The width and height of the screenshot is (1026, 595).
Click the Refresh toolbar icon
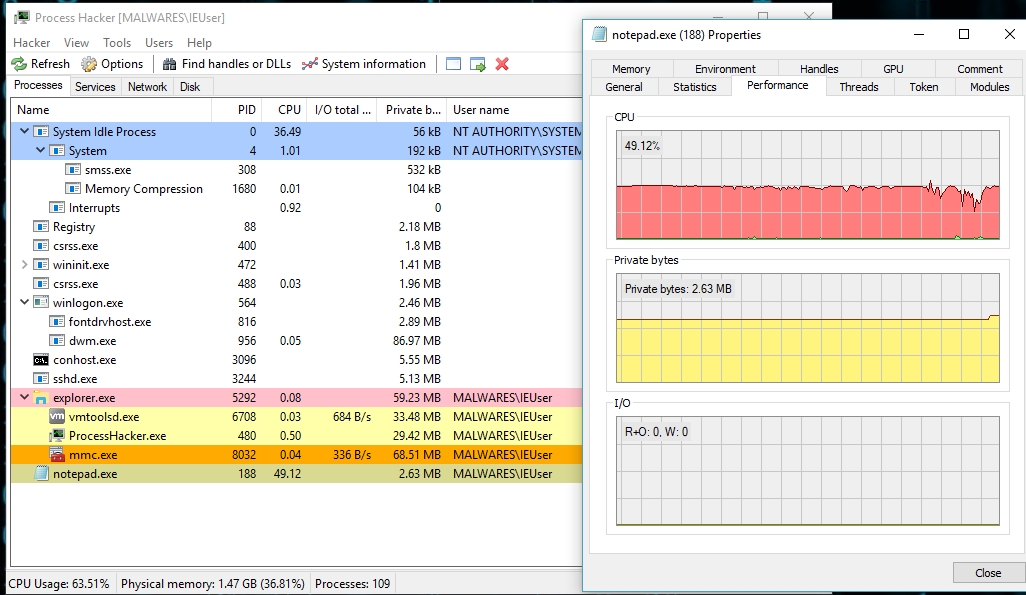pyautogui.click(x=19, y=64)
